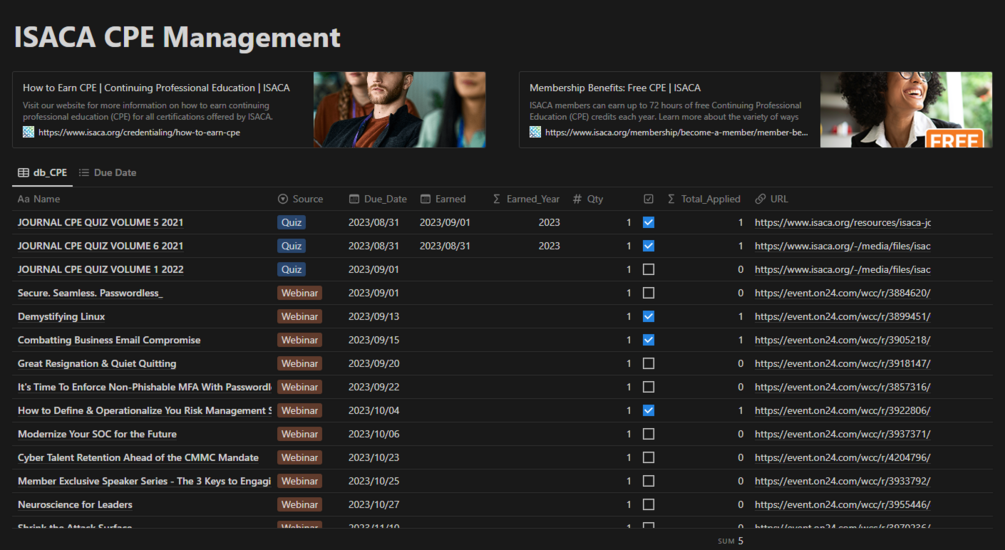Viewport: 1005px width, 550px height.
Task: Open the Membership Benefits: Free CPE bookmark
Action: point(755,110)
